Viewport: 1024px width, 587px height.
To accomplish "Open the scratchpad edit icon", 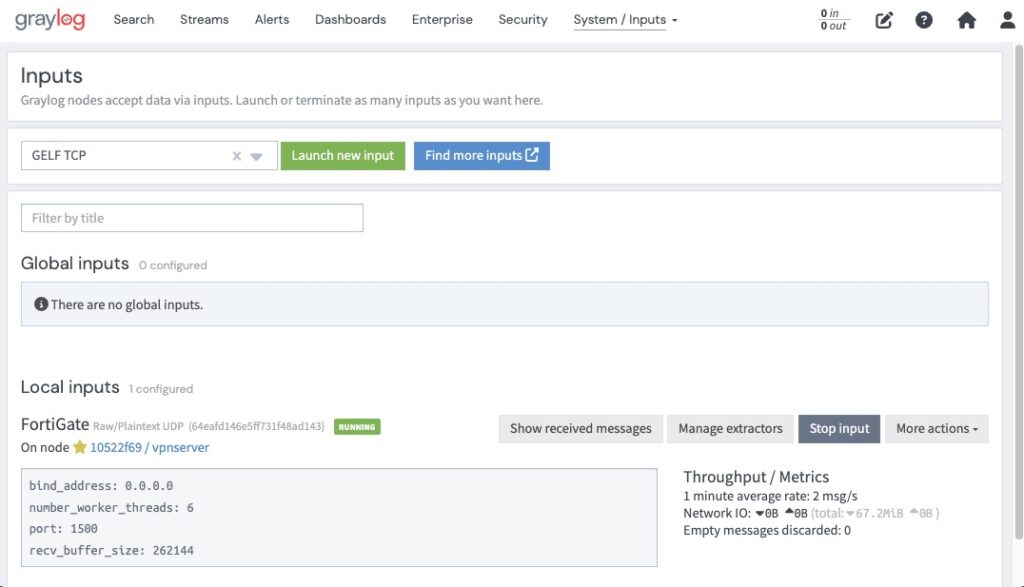I will 884,20.
